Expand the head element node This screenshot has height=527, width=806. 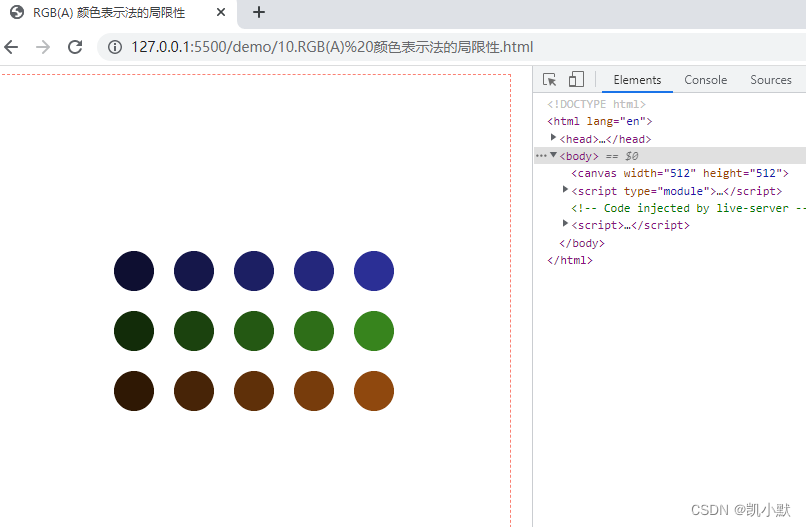click(x=553, y=138)
